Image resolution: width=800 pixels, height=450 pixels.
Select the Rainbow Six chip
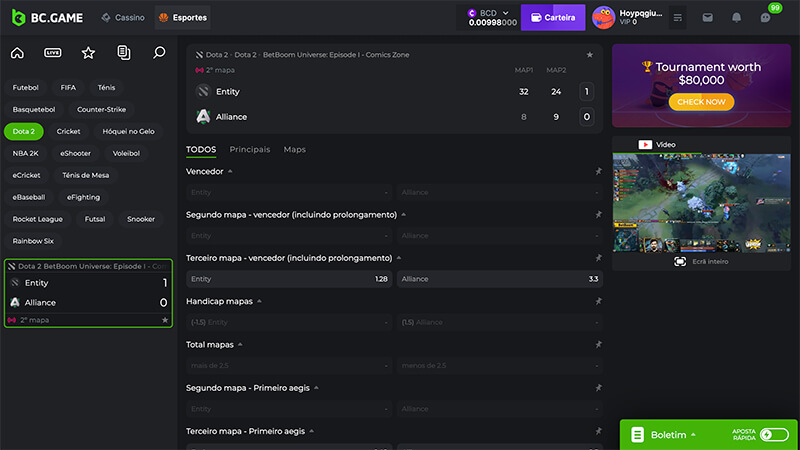tap(33, 241)
